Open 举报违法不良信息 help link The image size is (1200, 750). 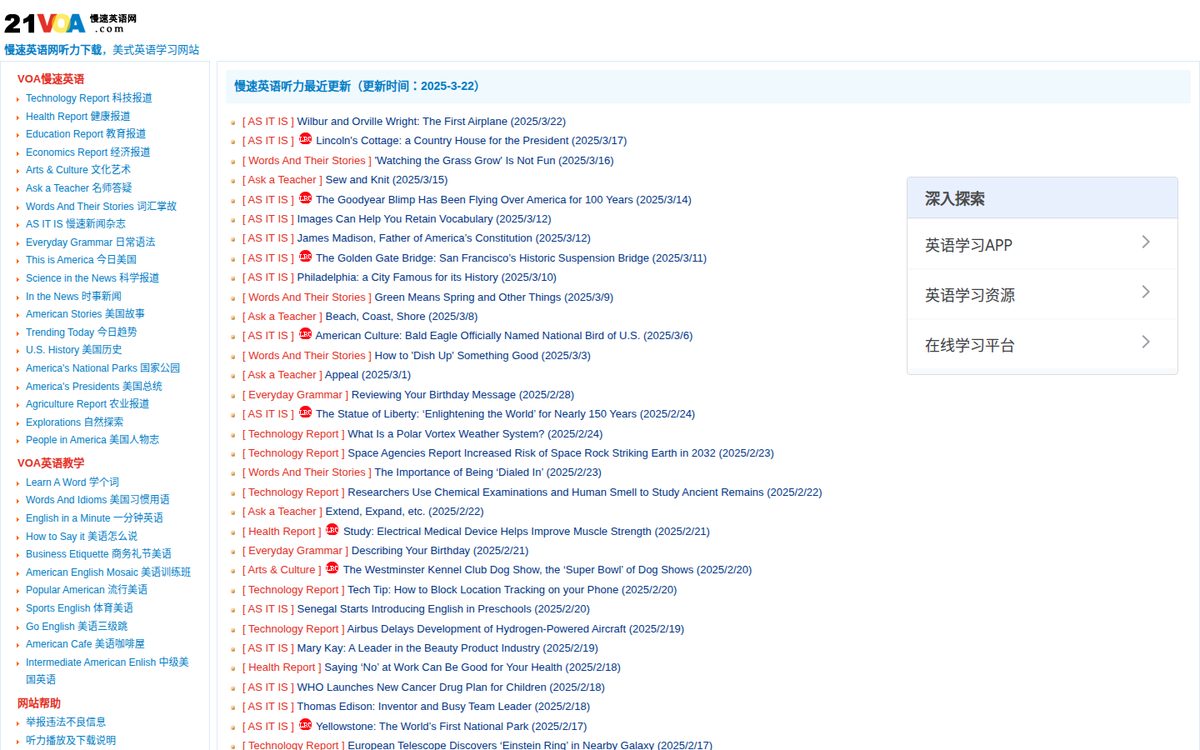[x=66, y=722]
